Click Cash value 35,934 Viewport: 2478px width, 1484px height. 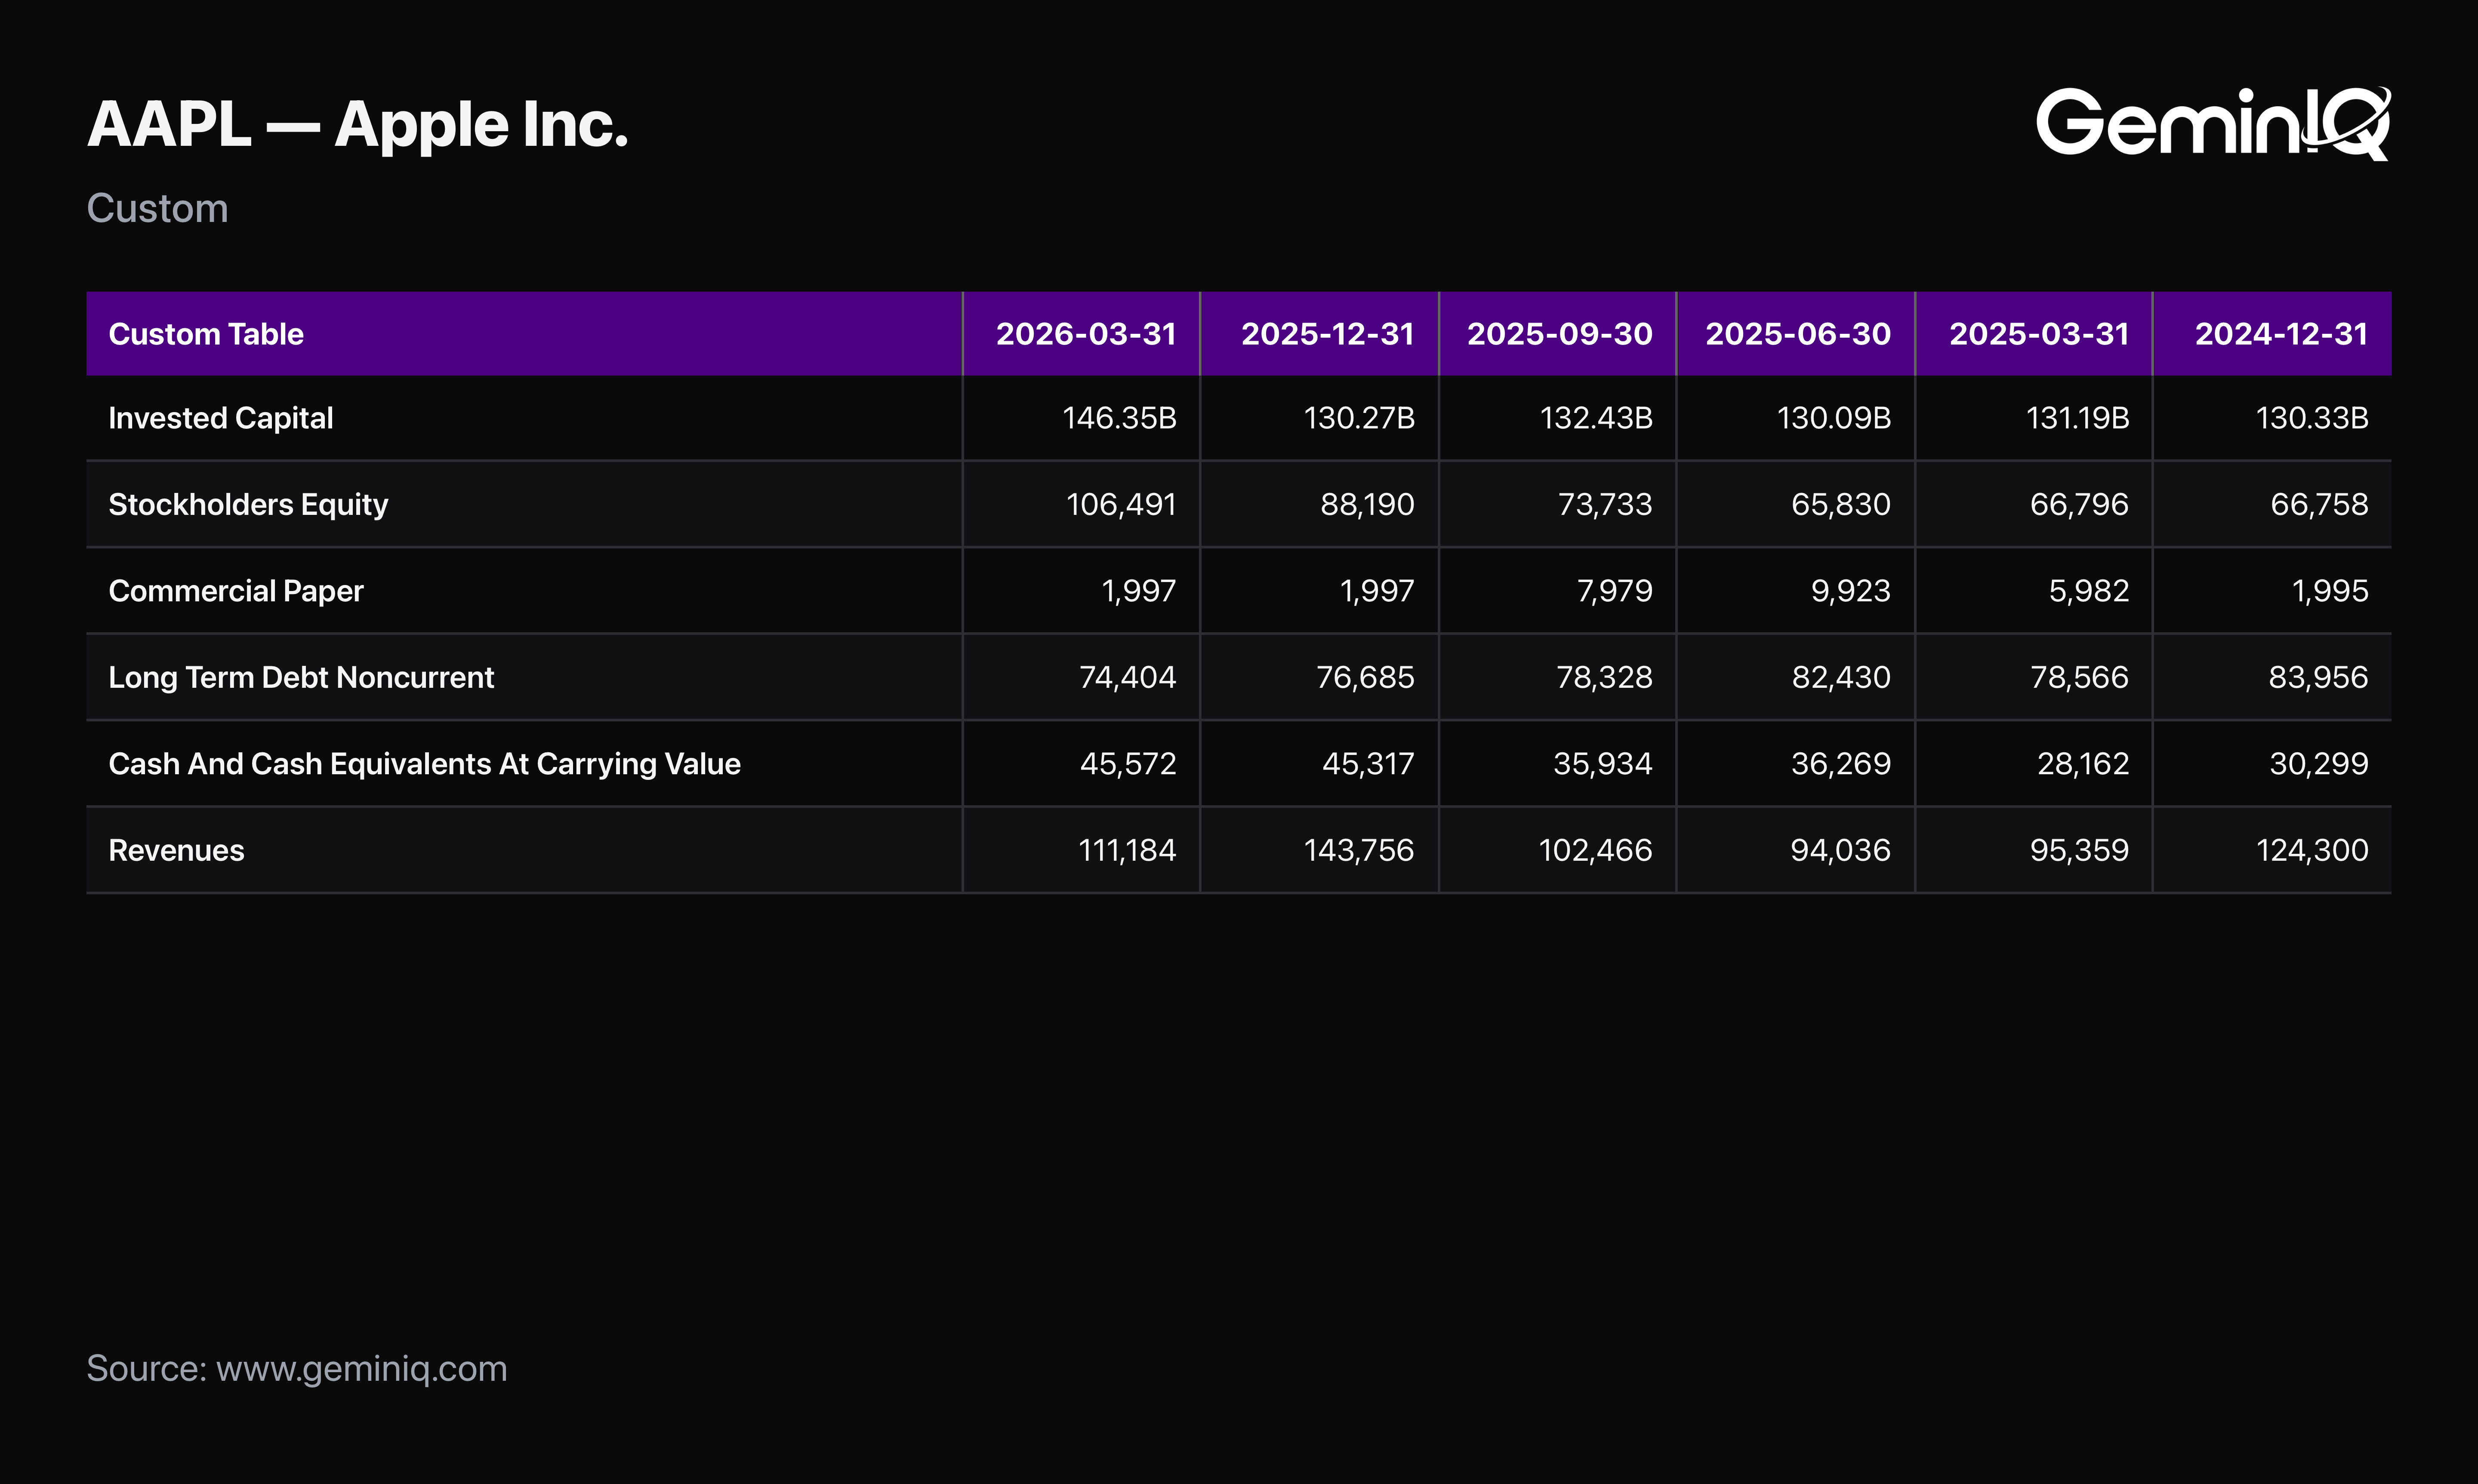point(1603,764)
